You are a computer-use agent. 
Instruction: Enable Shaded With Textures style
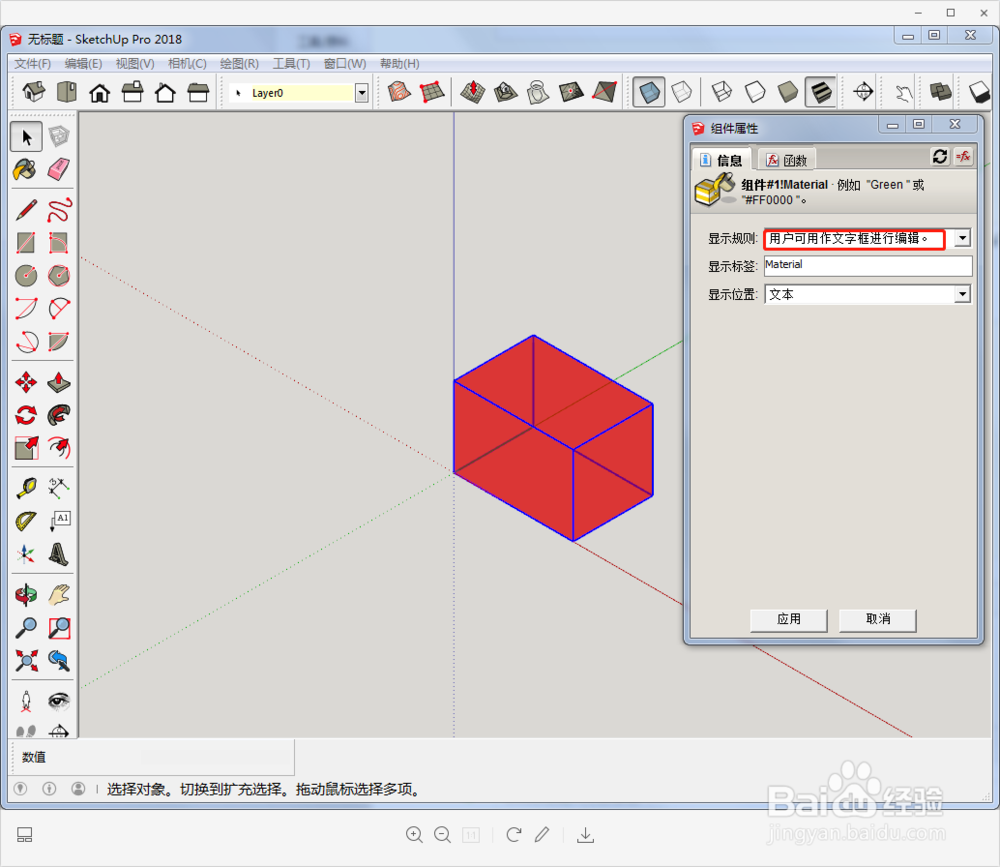click(821, 93)
